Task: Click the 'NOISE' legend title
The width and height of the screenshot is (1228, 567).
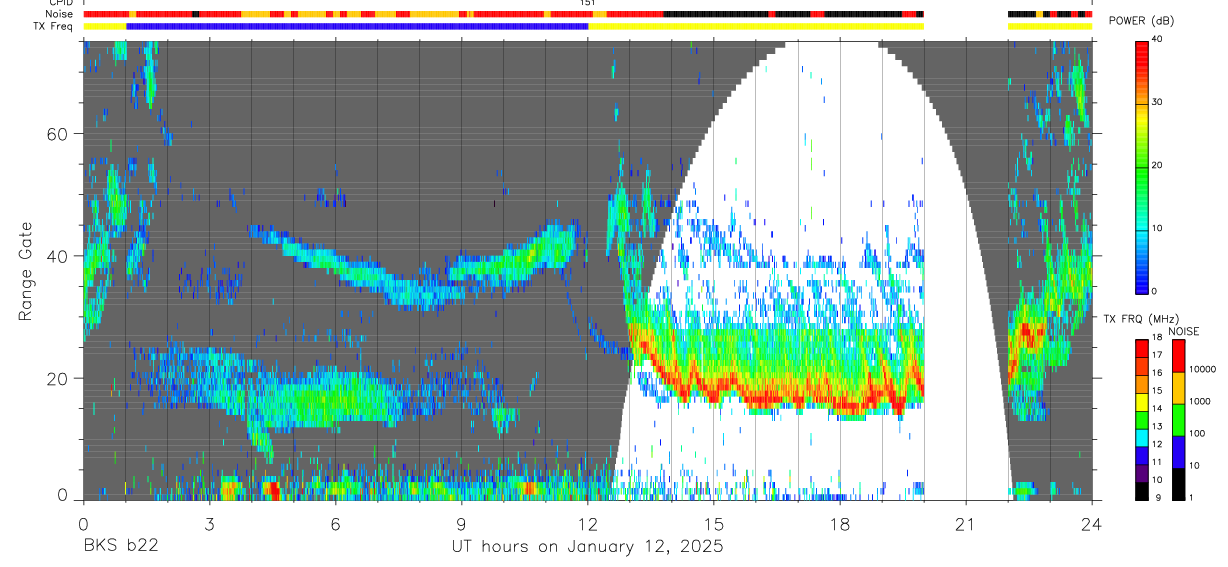Action: (1184, 331)
